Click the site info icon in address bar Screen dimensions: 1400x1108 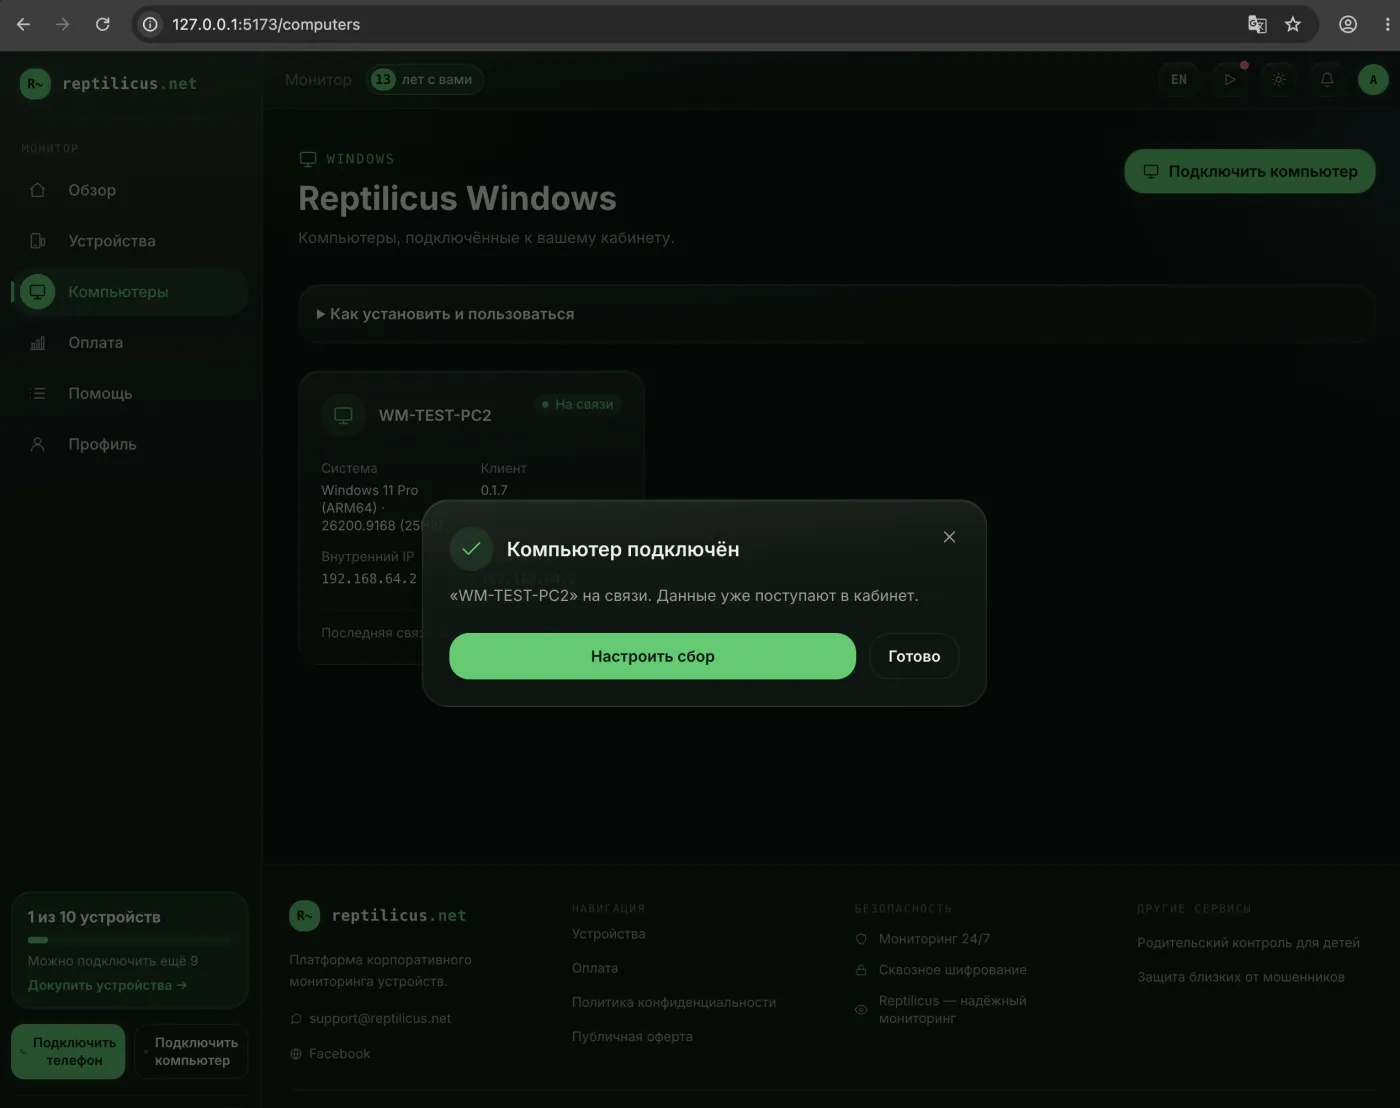point(150,24)
